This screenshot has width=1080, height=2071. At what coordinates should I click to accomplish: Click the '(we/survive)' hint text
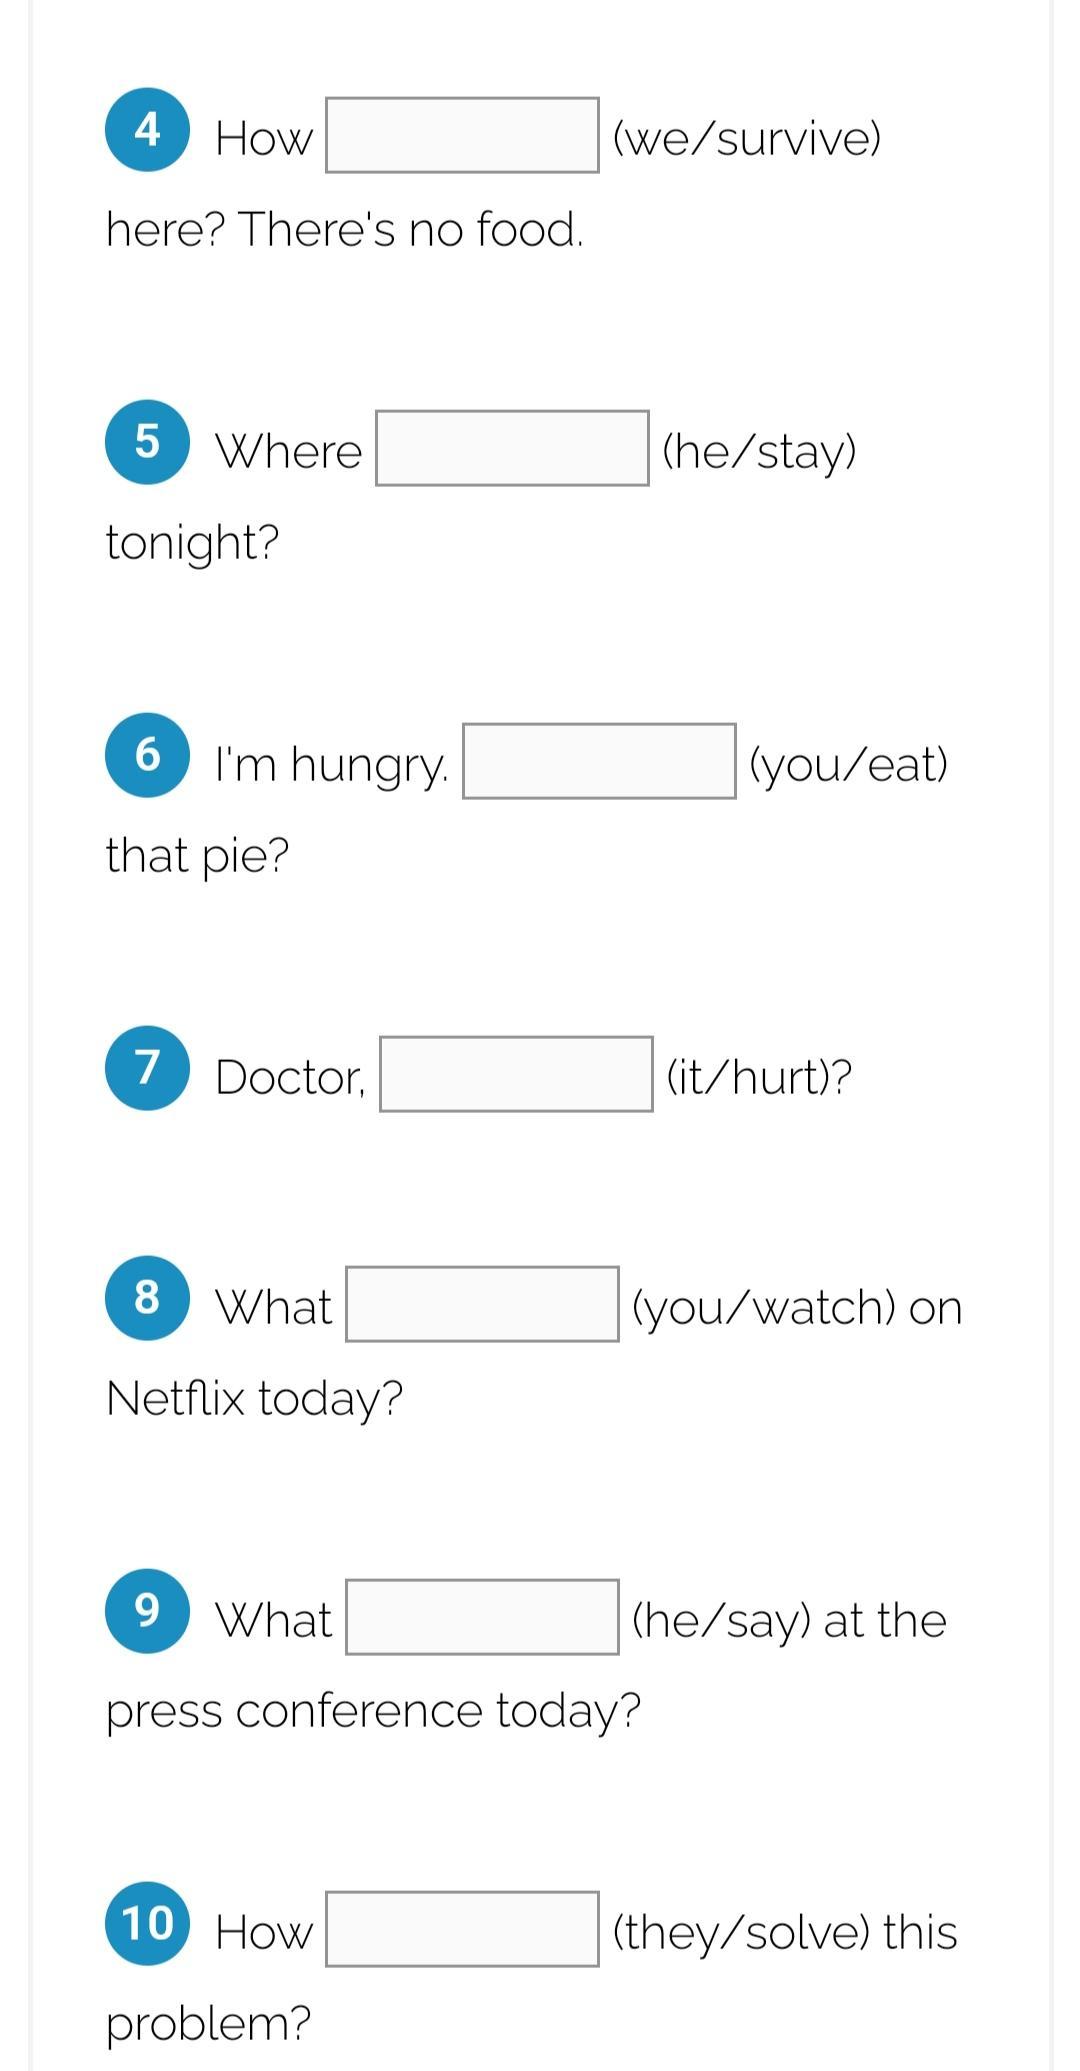[747, 138]
